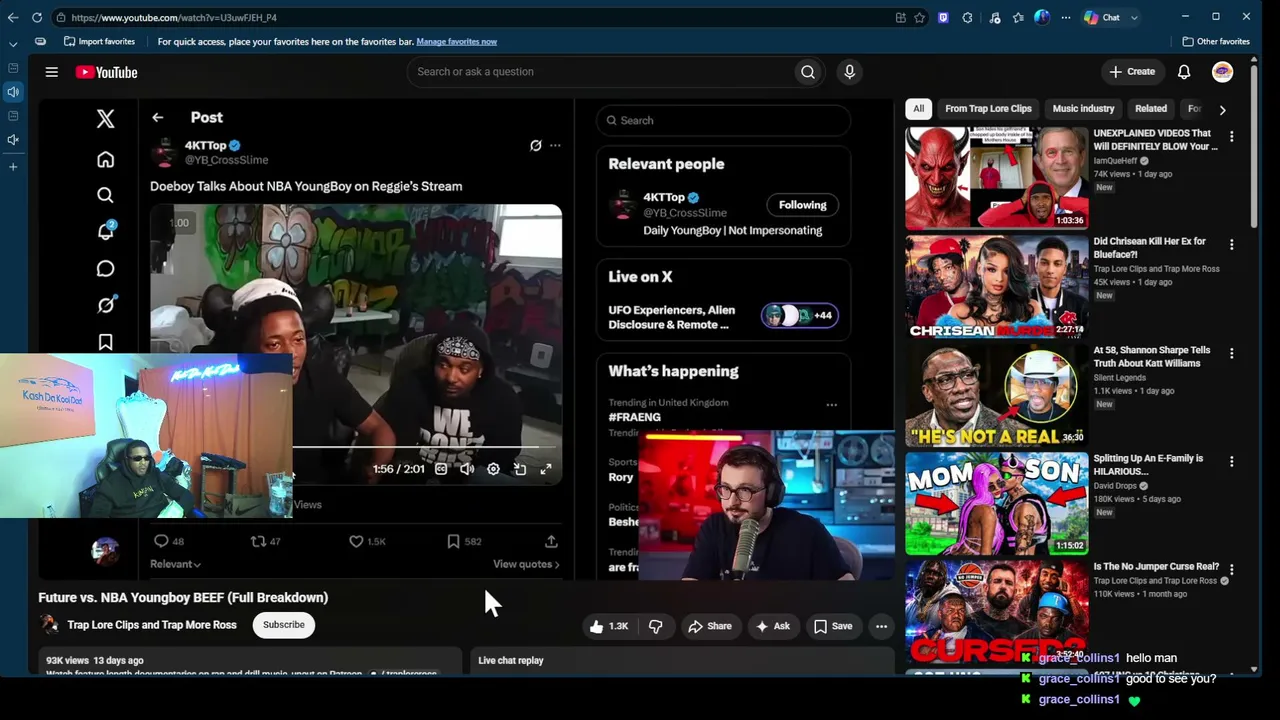
Task: Share the video via Share button
Action: pos(709,626)
